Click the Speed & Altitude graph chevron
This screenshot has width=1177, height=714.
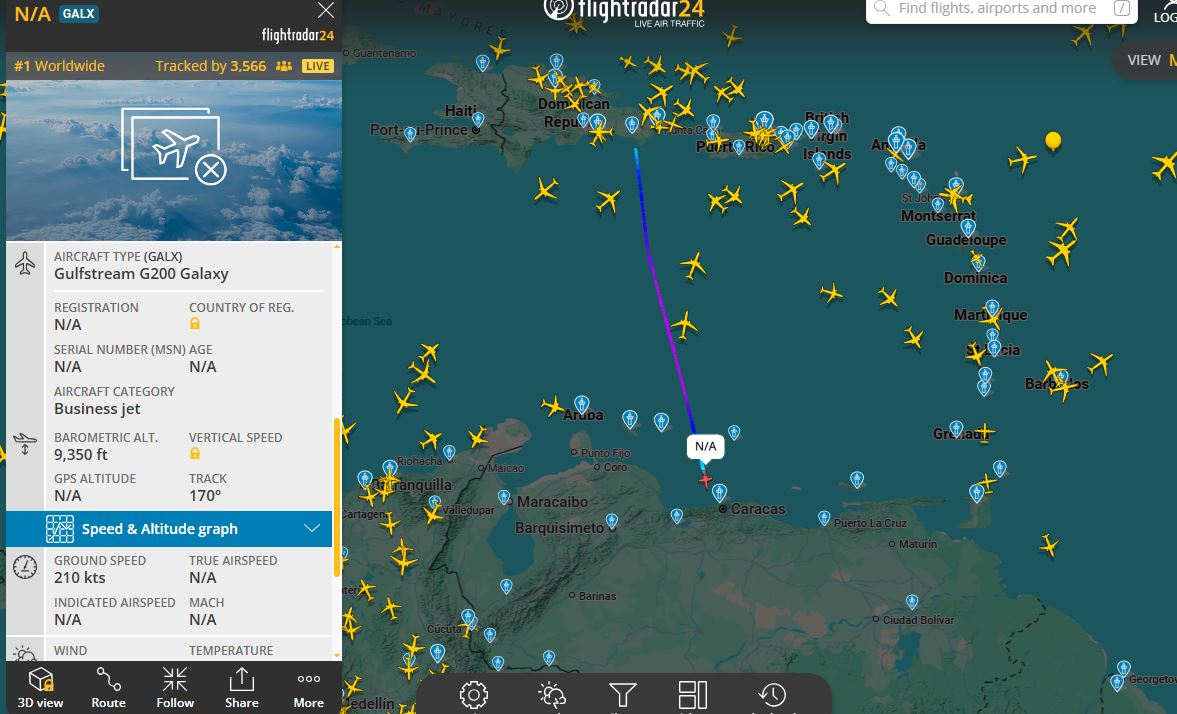pyautogui.click(x=312, y=529)
